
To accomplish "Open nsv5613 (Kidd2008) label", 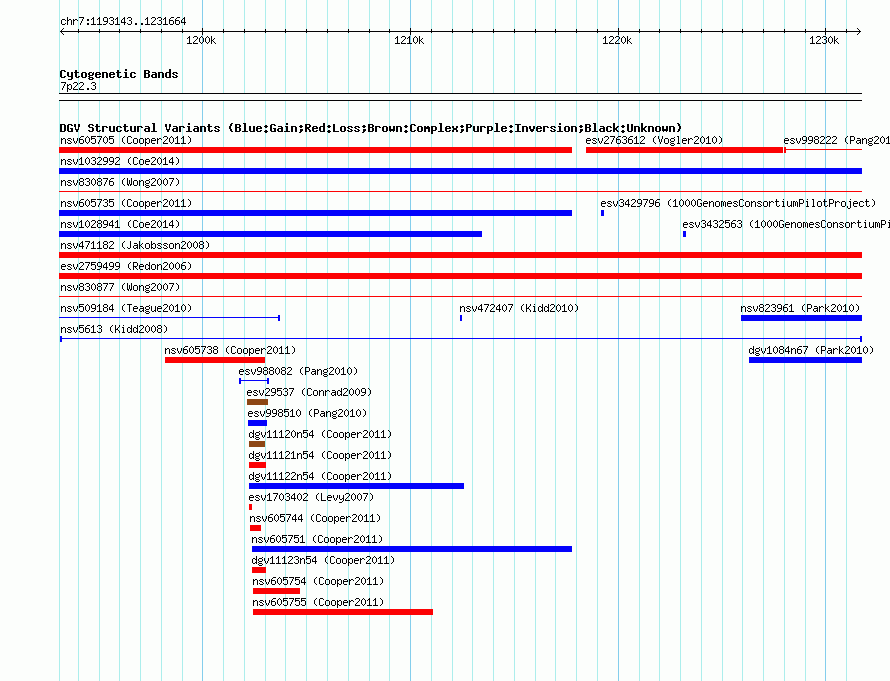I will click(x=114, y=329).
